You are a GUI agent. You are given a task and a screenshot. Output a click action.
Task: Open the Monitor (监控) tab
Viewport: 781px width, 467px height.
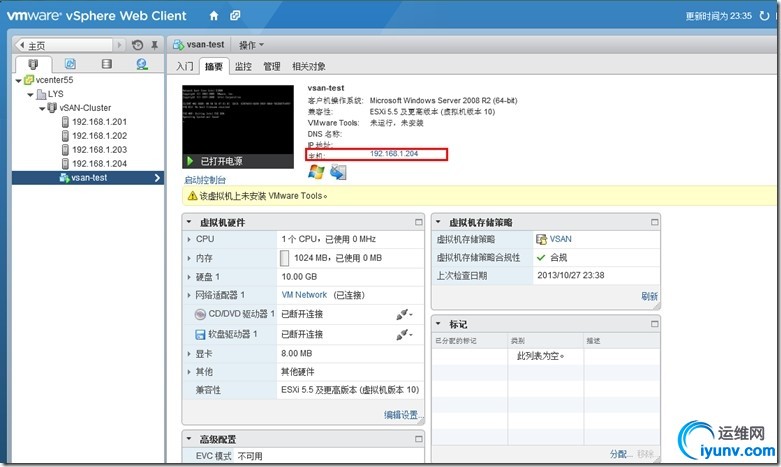[243, 66]
